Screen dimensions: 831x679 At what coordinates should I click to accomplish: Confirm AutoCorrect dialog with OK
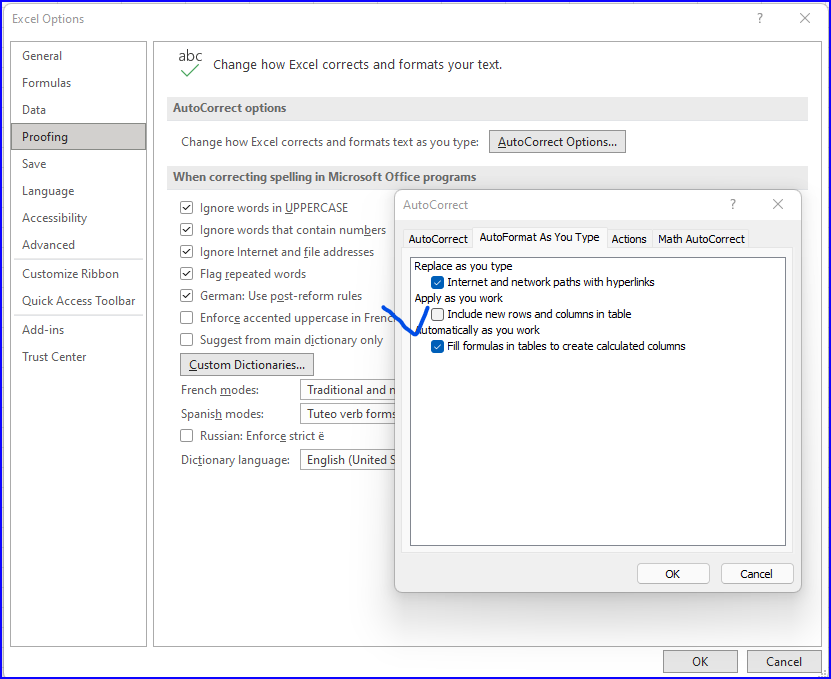673,574
